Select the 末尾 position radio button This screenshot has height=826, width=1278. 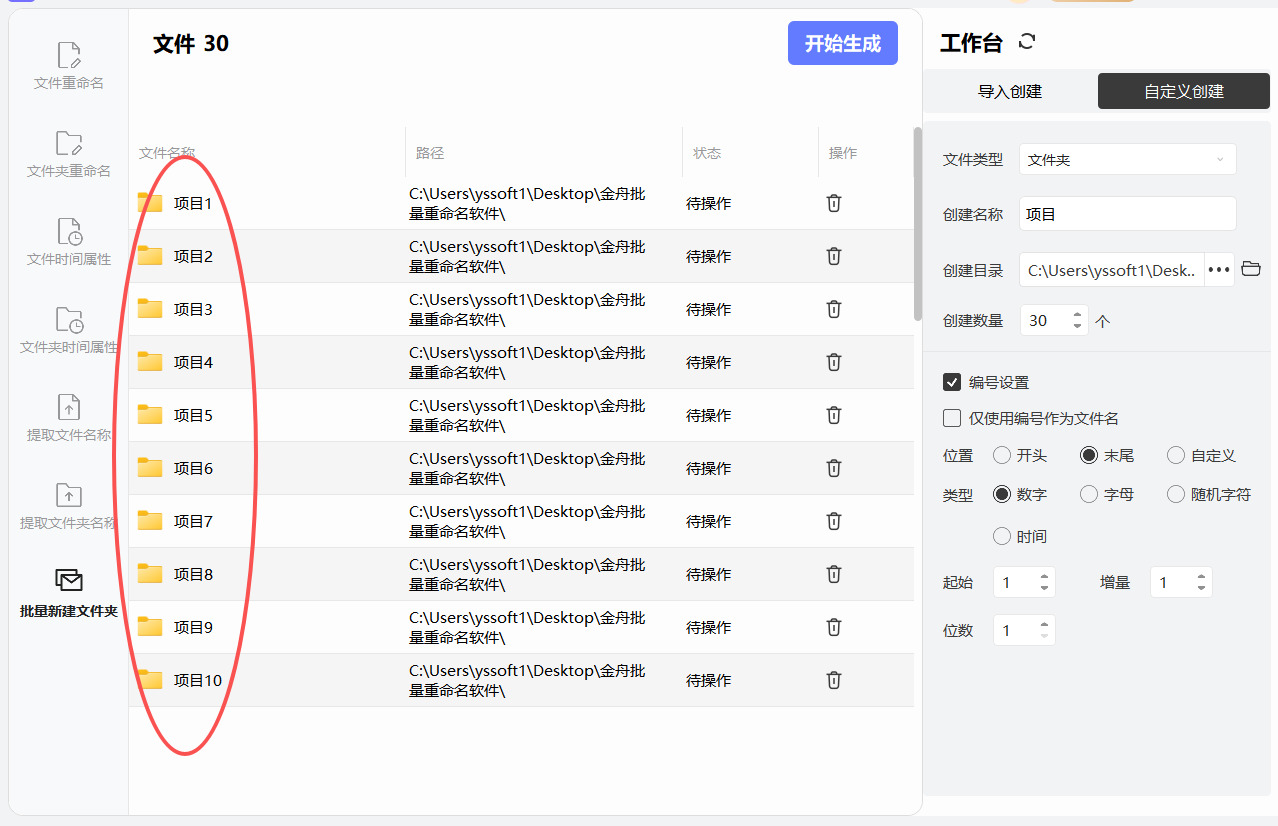(x=1089, y=455)
